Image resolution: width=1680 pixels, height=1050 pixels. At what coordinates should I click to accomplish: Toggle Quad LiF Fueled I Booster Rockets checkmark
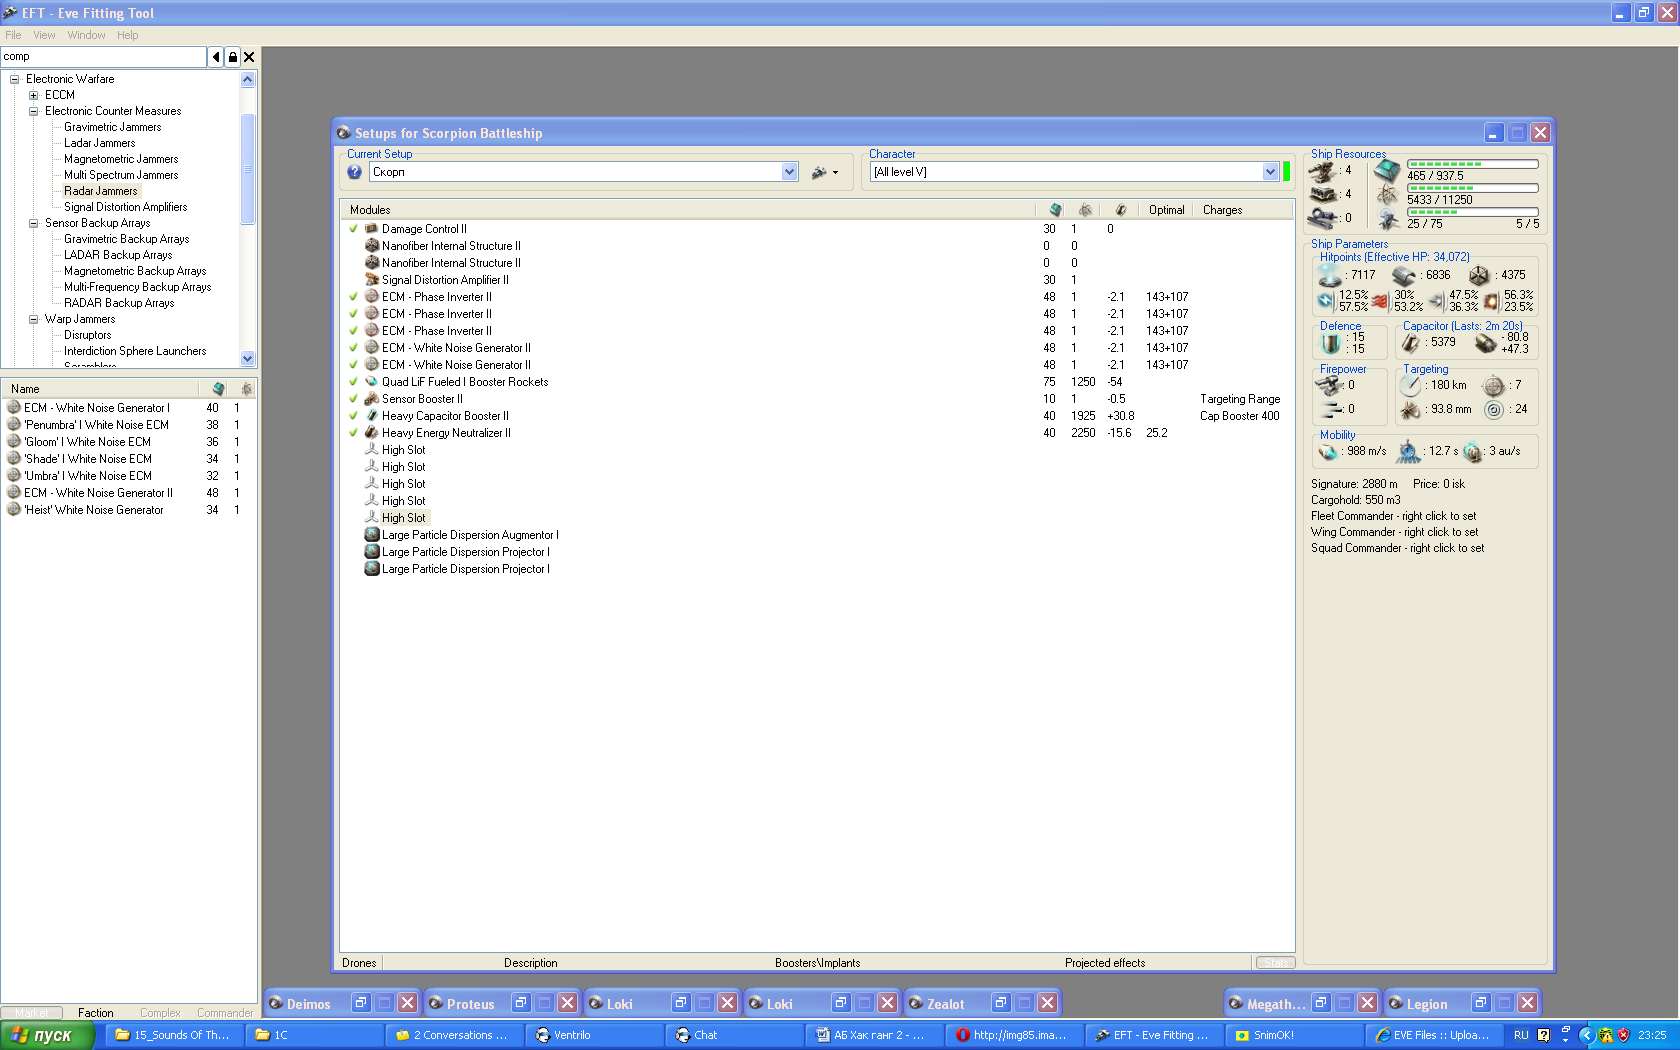coord(353,382)
